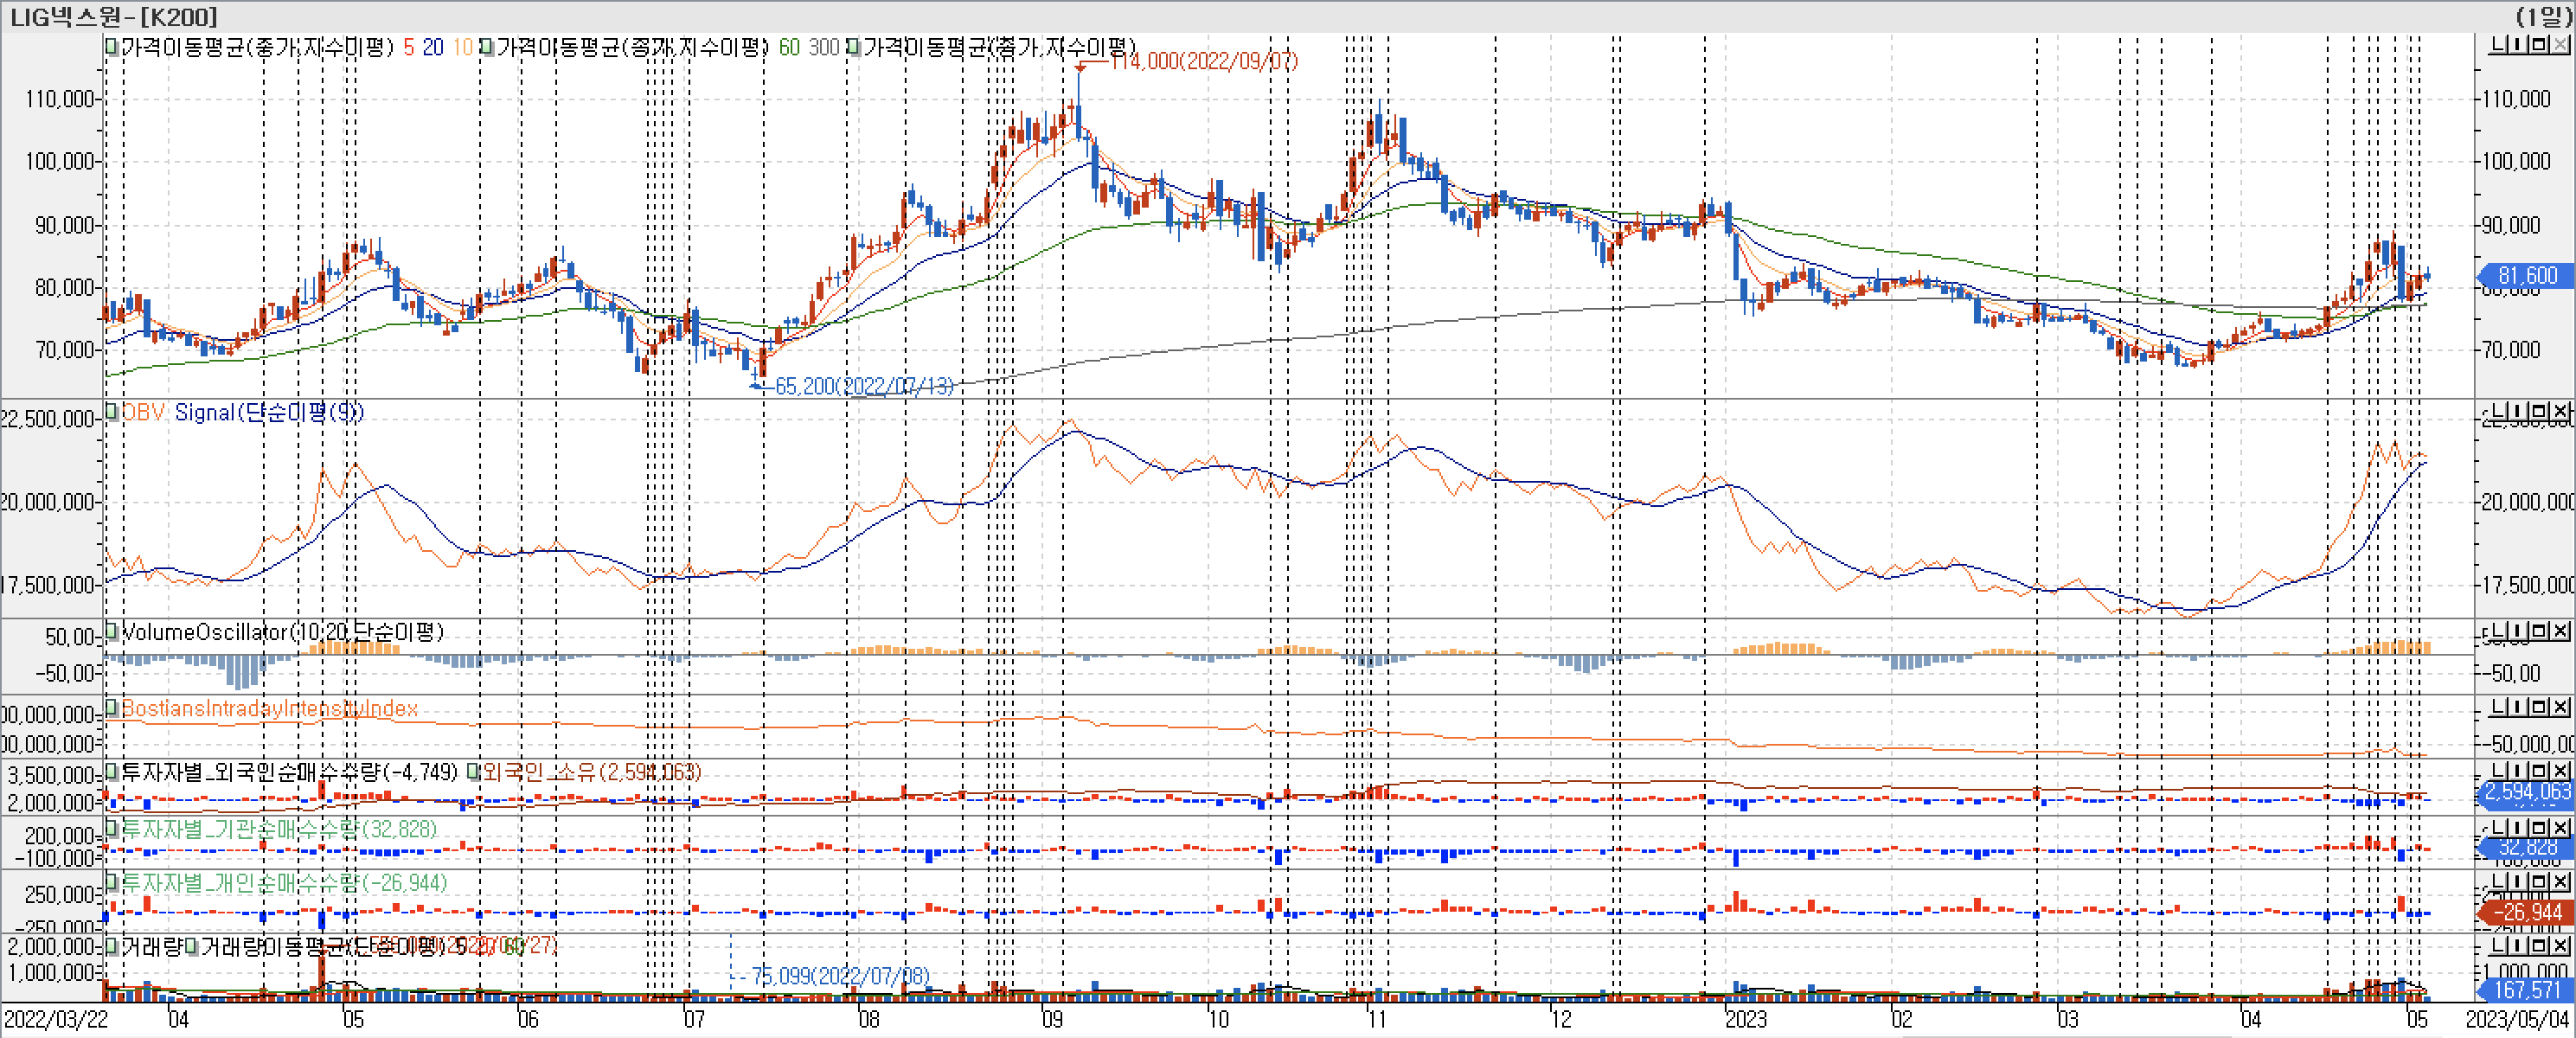Screen dimensions: 2576x1038
Task: Toggle the 외국인_소유 (foreign holdings) indicator checkbox
Action: (474, 772)
